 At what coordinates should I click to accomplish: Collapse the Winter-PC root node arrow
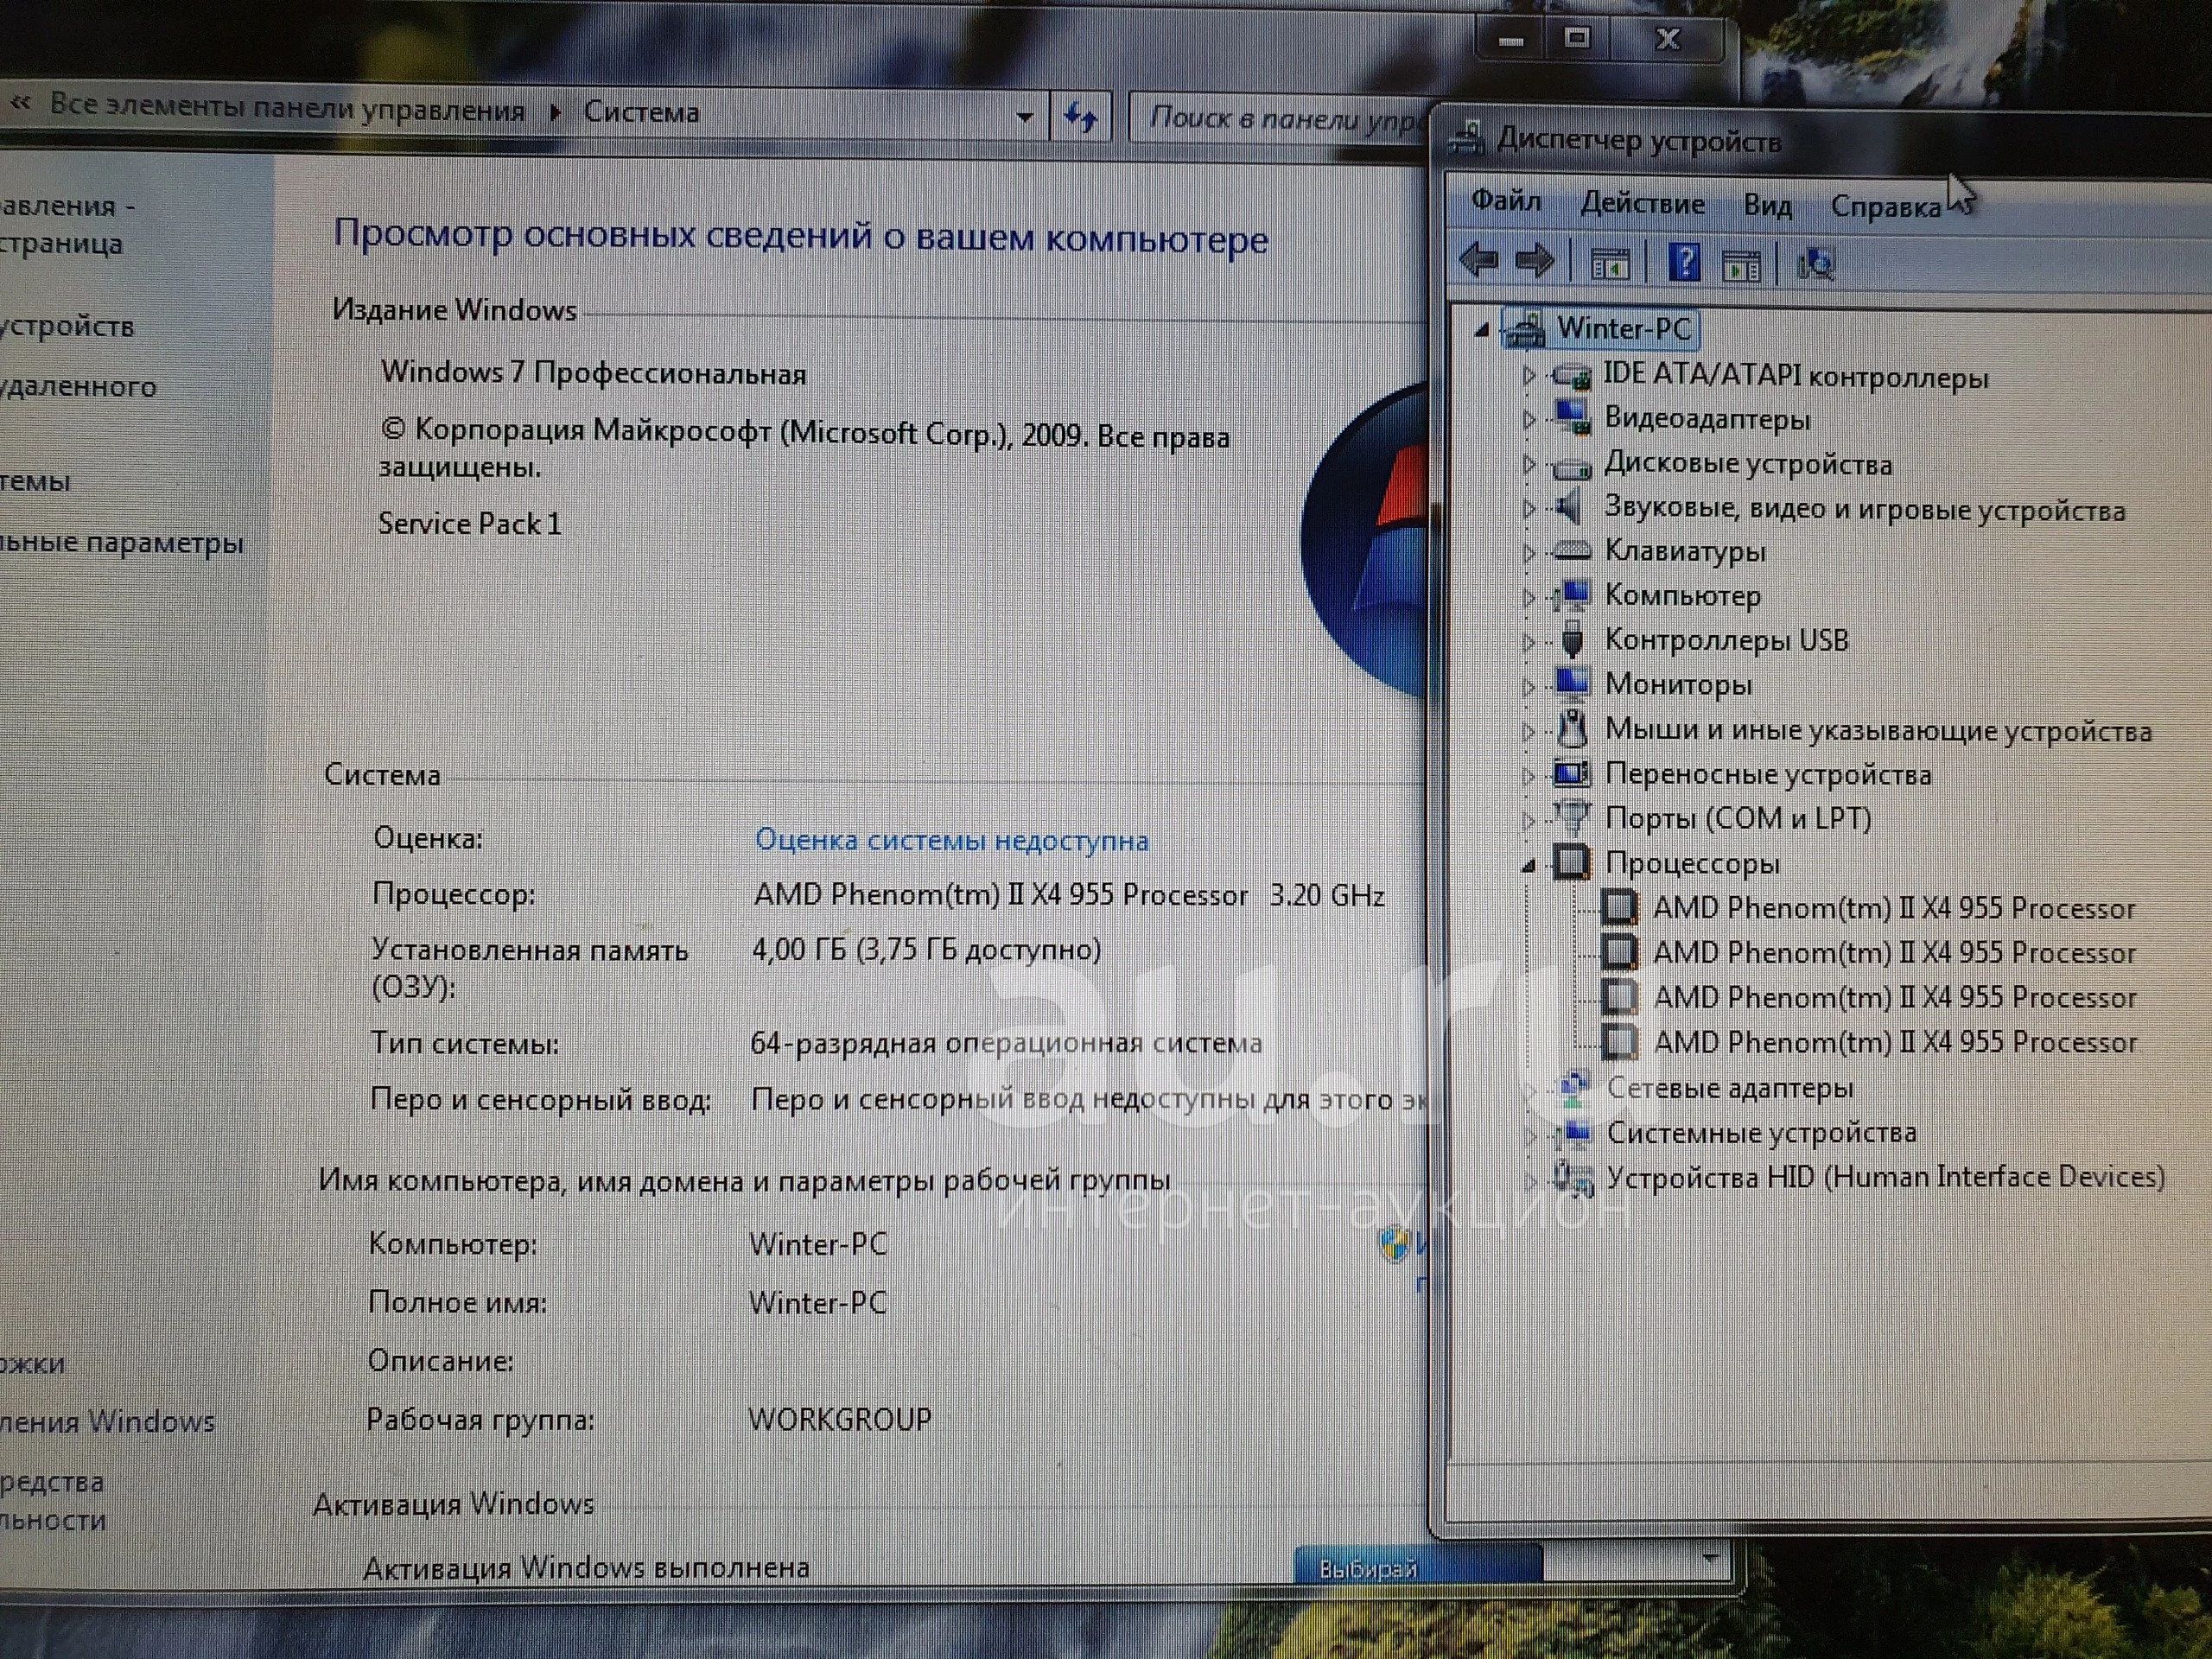click(x=1483, y=329)
